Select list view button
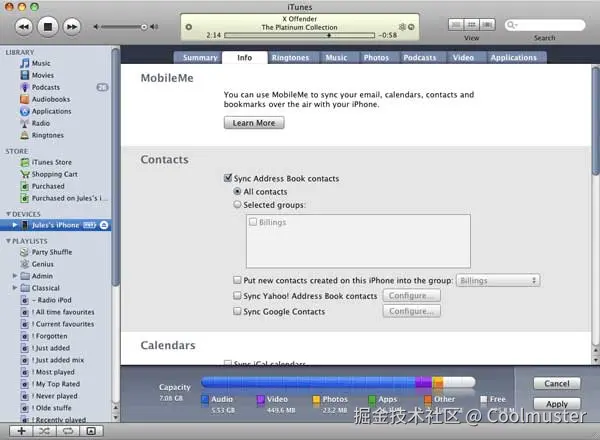Viewport: 600px width, 440px height. pos(456,25)
